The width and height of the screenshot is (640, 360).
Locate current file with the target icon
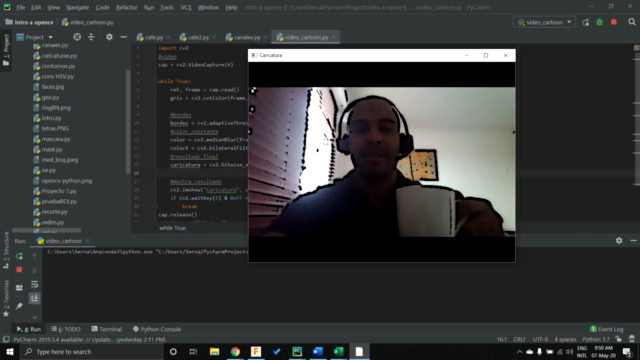pos(77,37)
